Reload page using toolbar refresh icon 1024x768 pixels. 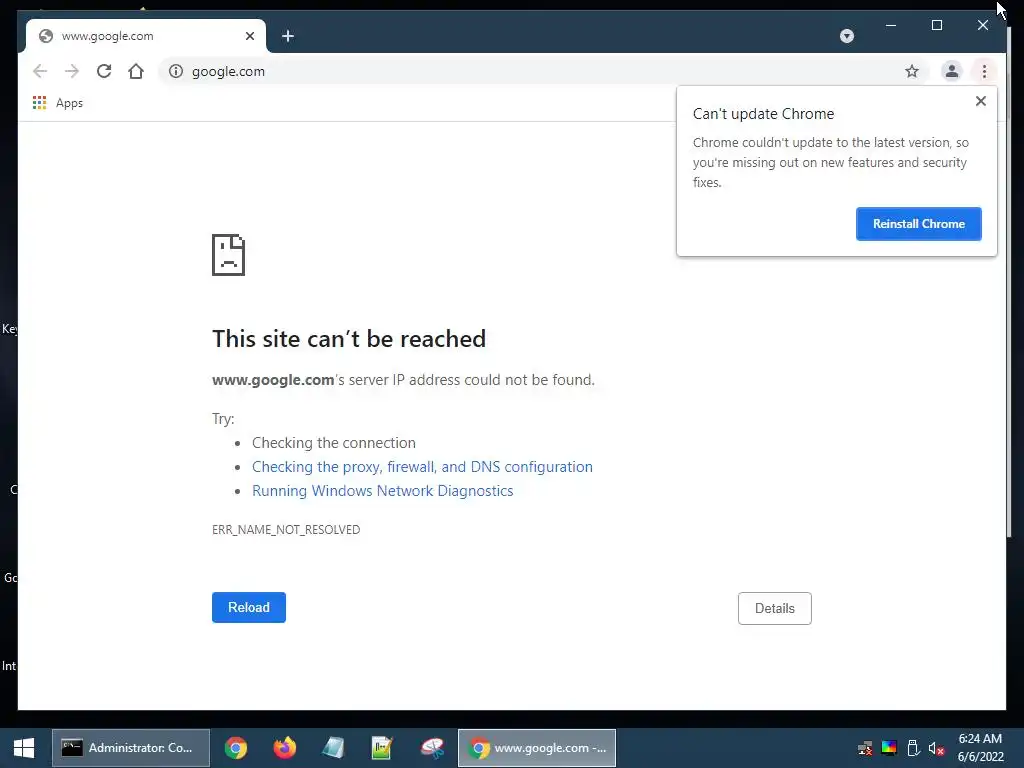pyautogui.click(x=104, y=71)
